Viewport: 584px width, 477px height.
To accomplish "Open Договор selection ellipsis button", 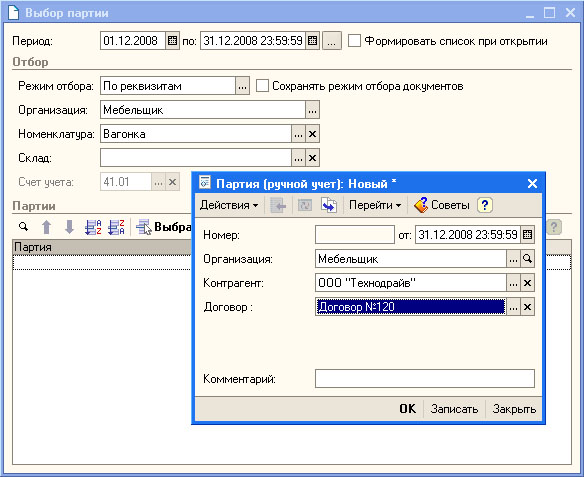I will [x=513, y=307].
